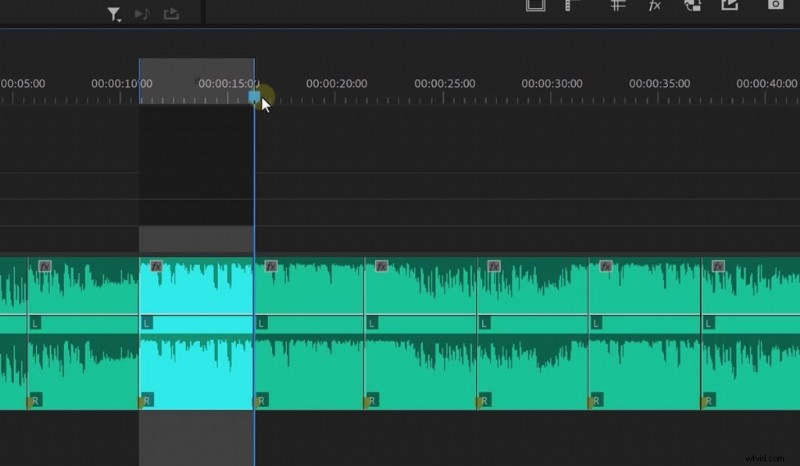This screenshot has width=800, height=466.
Task: Click the fx badge on the highlighted cyan clip
Action: pos(156,266)
